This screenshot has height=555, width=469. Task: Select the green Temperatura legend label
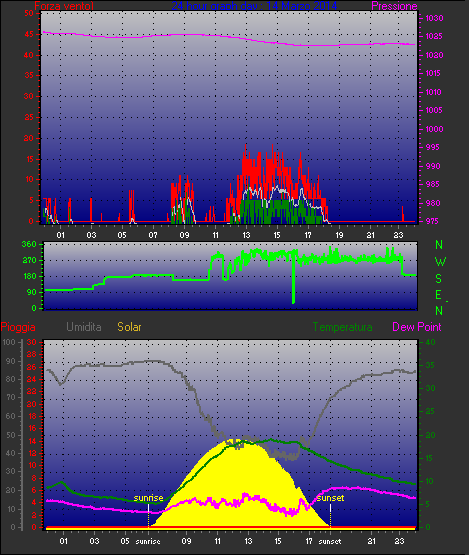click(342, 327)
